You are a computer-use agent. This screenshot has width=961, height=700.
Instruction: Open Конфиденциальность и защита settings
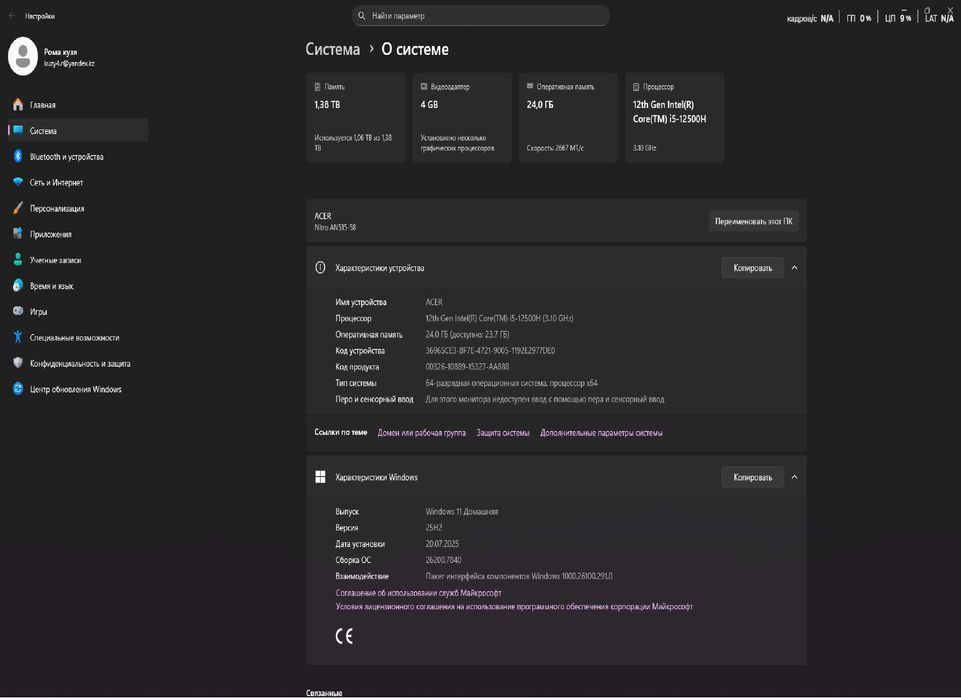[x=78, y=363]
